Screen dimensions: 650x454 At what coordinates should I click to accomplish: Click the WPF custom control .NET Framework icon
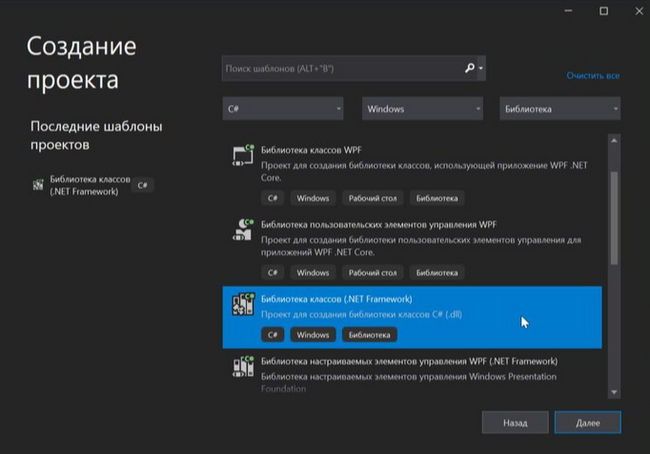242,366
